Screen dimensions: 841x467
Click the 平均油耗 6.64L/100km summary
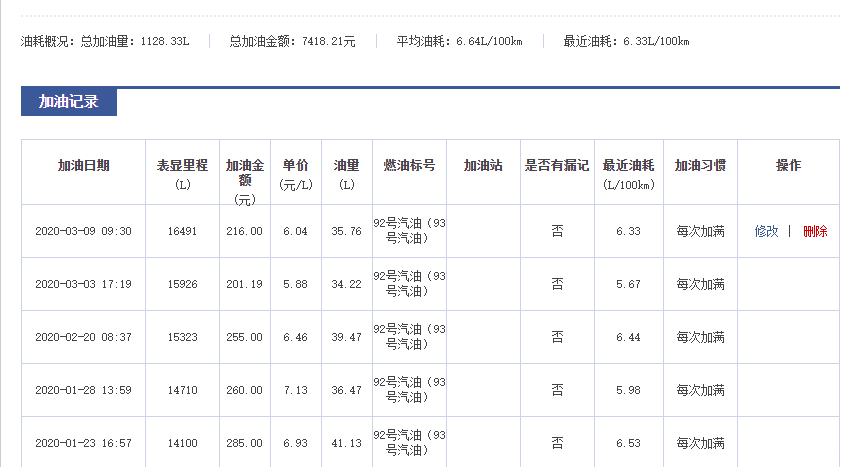459,42
